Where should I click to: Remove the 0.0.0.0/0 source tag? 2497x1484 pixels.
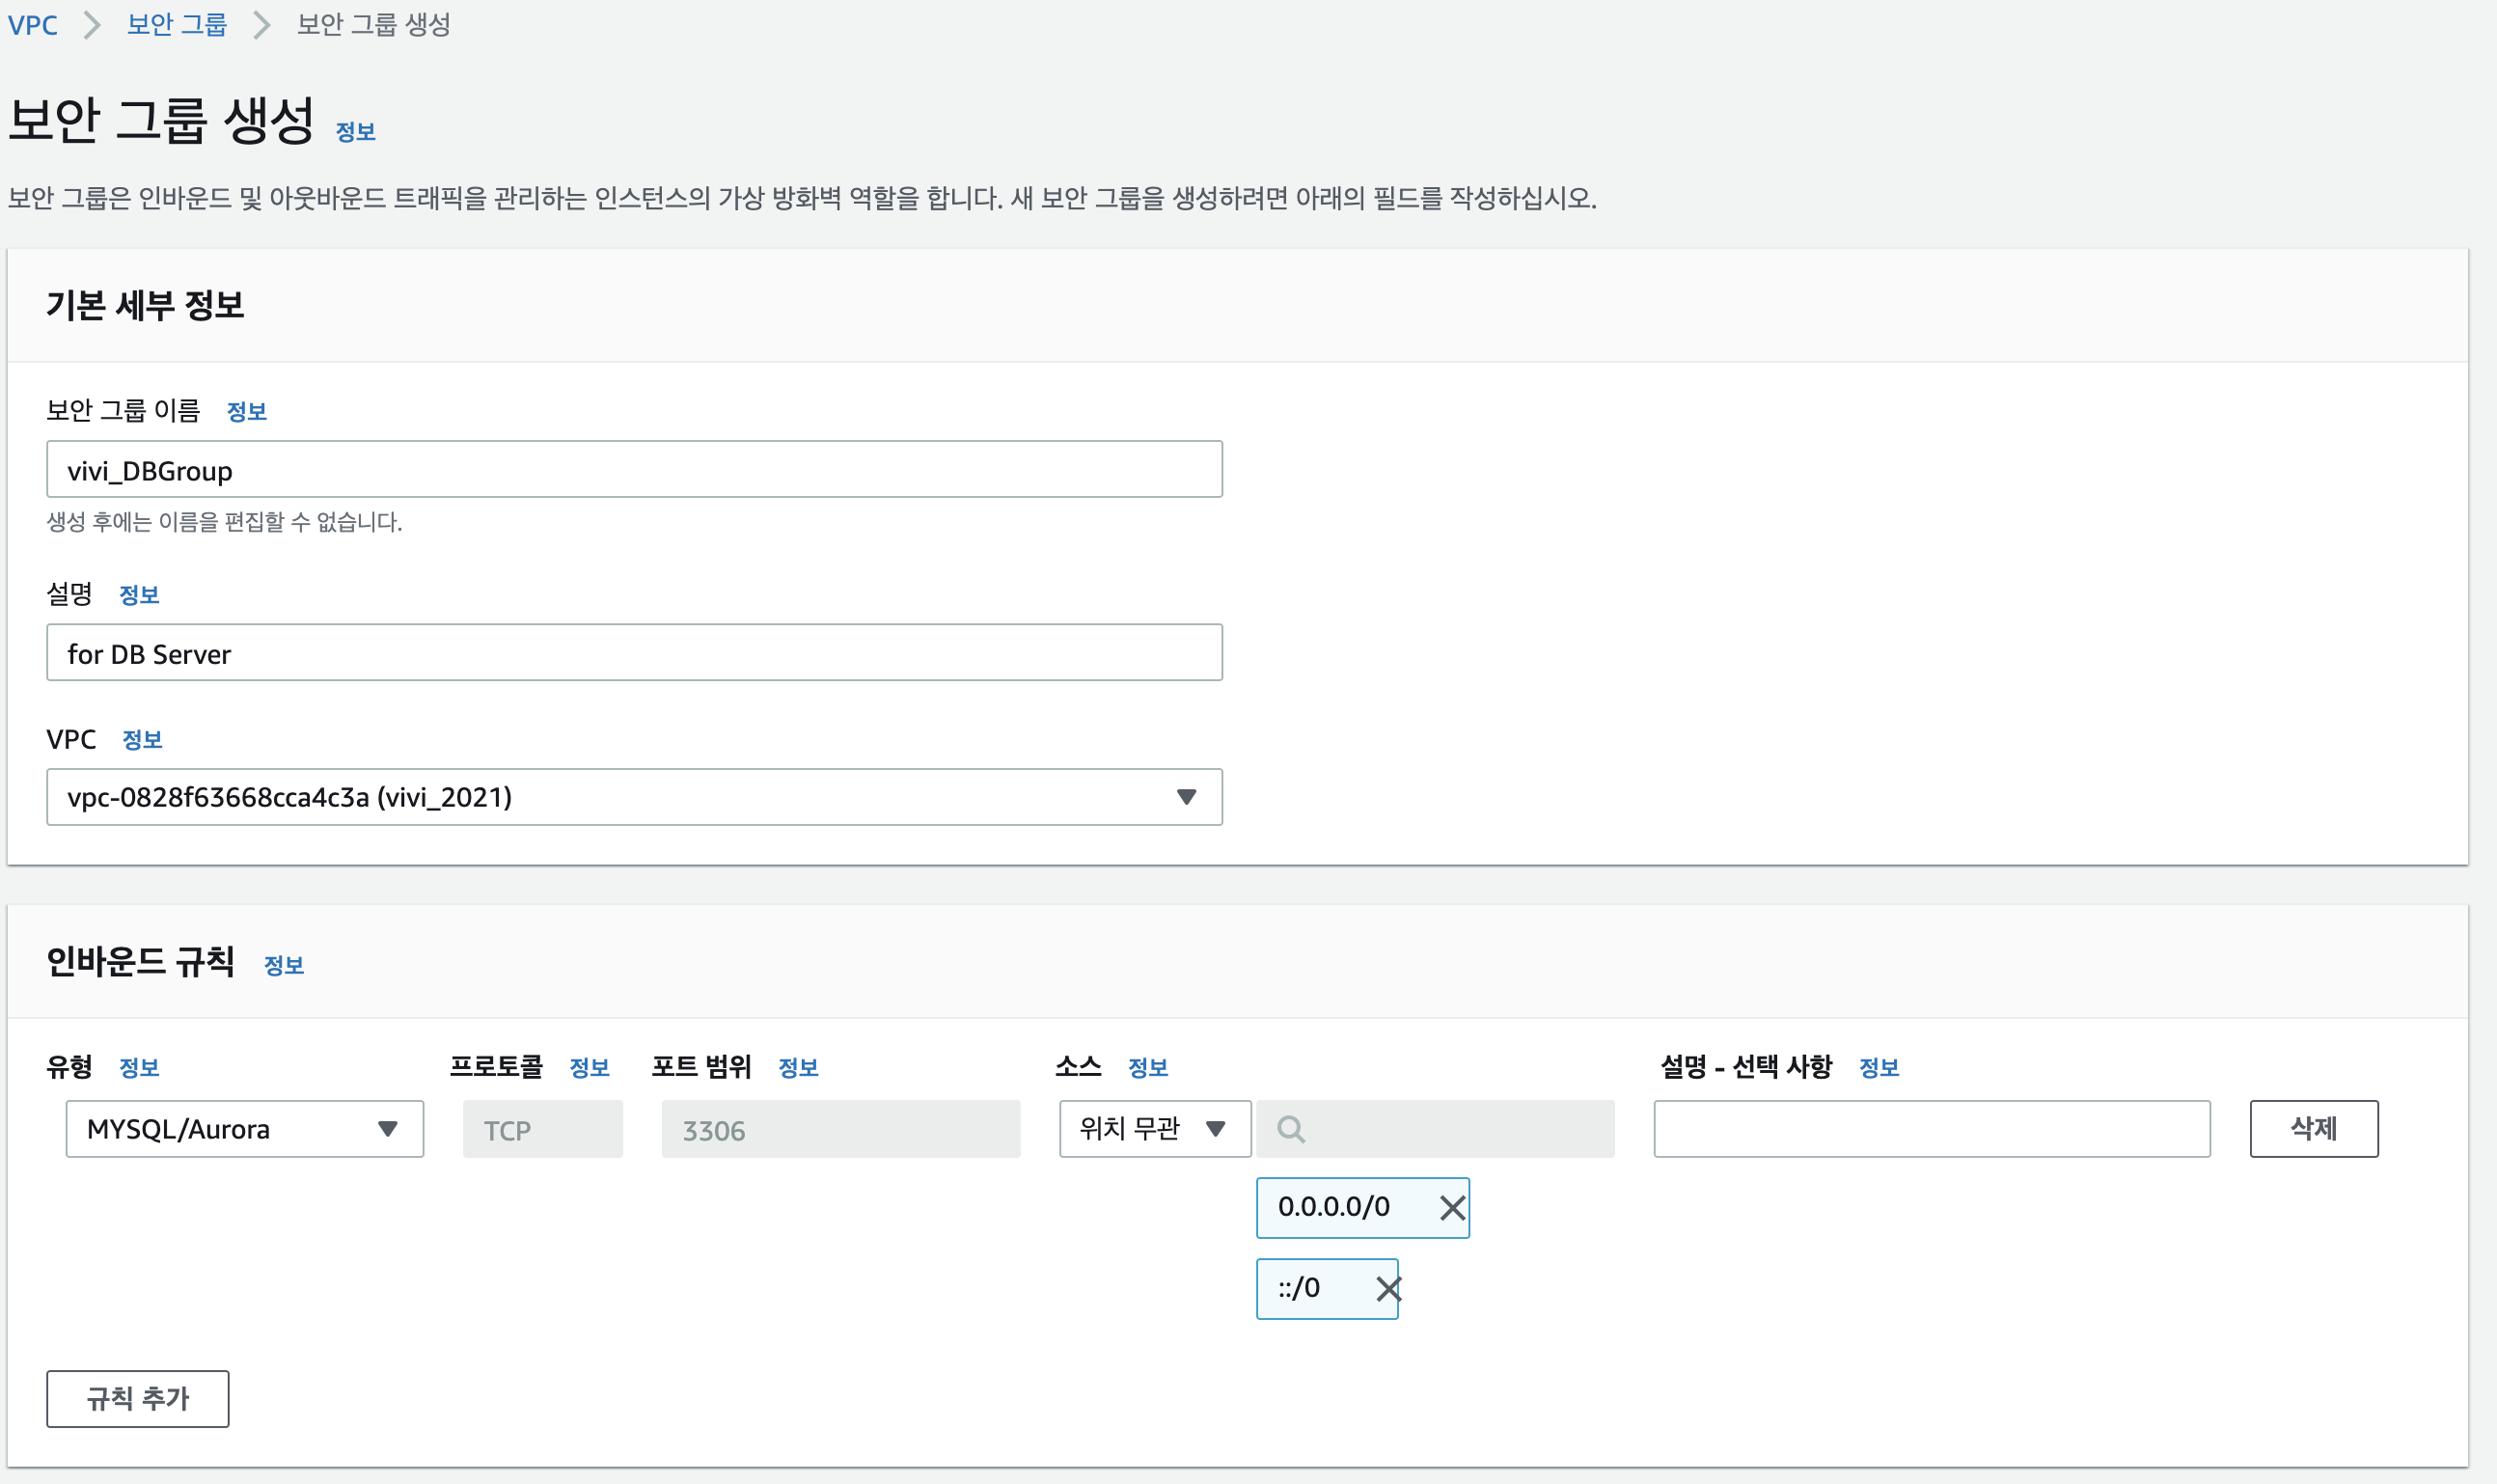1452,1208
